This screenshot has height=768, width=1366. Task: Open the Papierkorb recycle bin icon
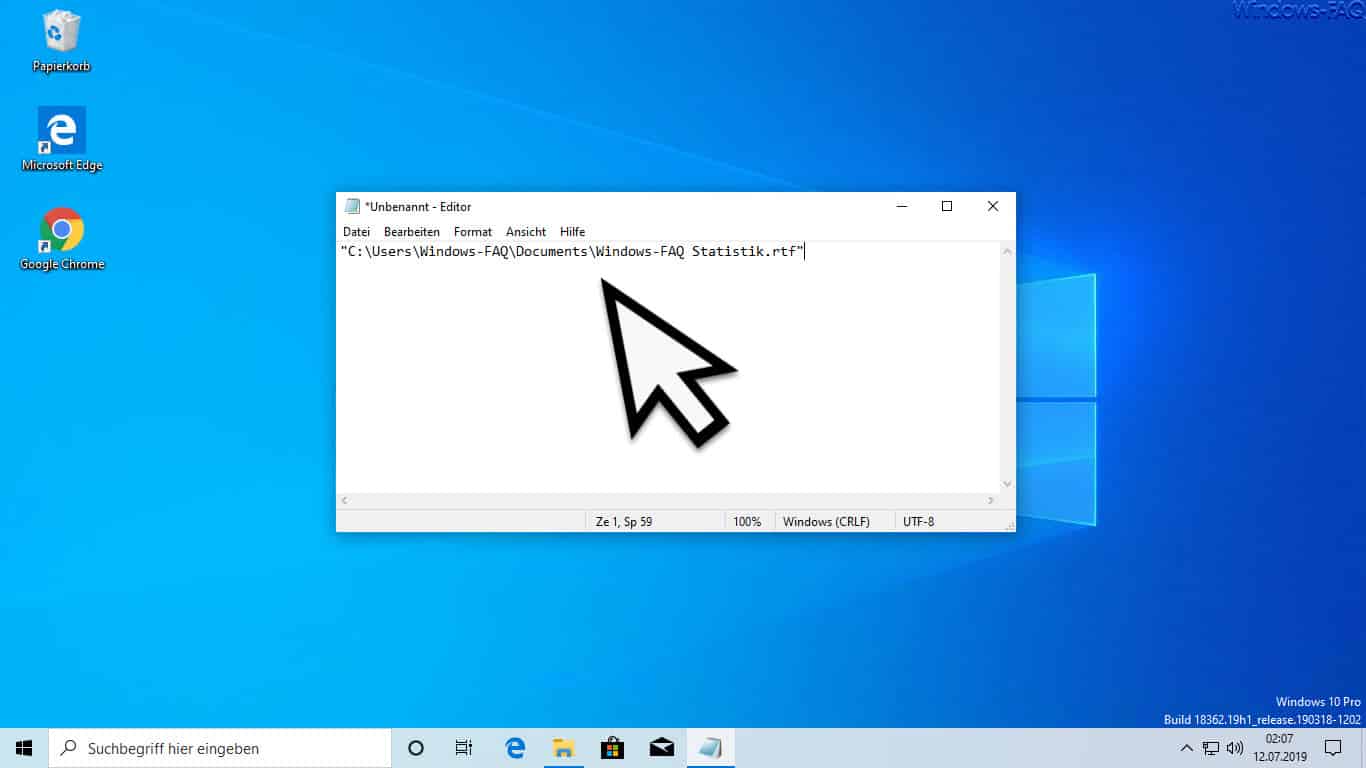[x=61, y=41]
